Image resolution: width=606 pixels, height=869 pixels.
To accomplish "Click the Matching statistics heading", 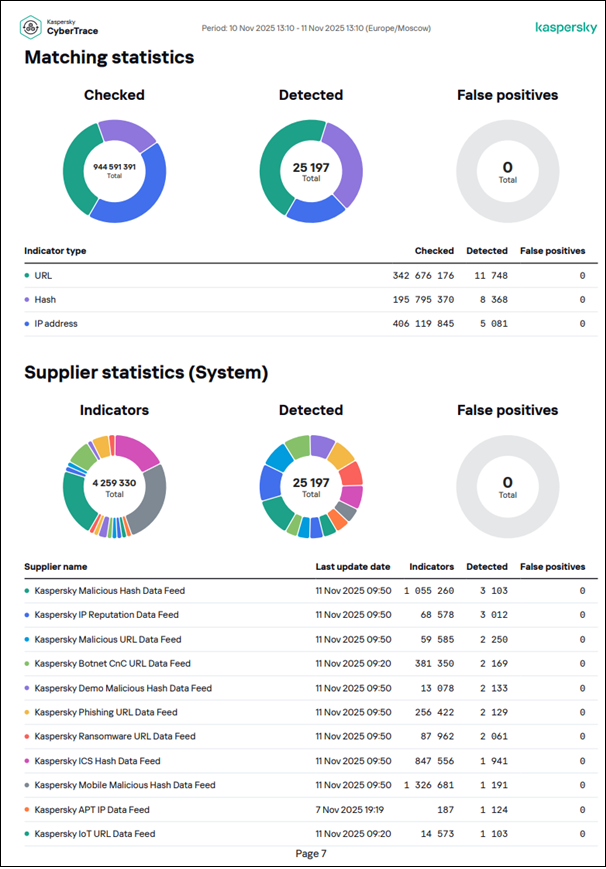I will point(109,57).
